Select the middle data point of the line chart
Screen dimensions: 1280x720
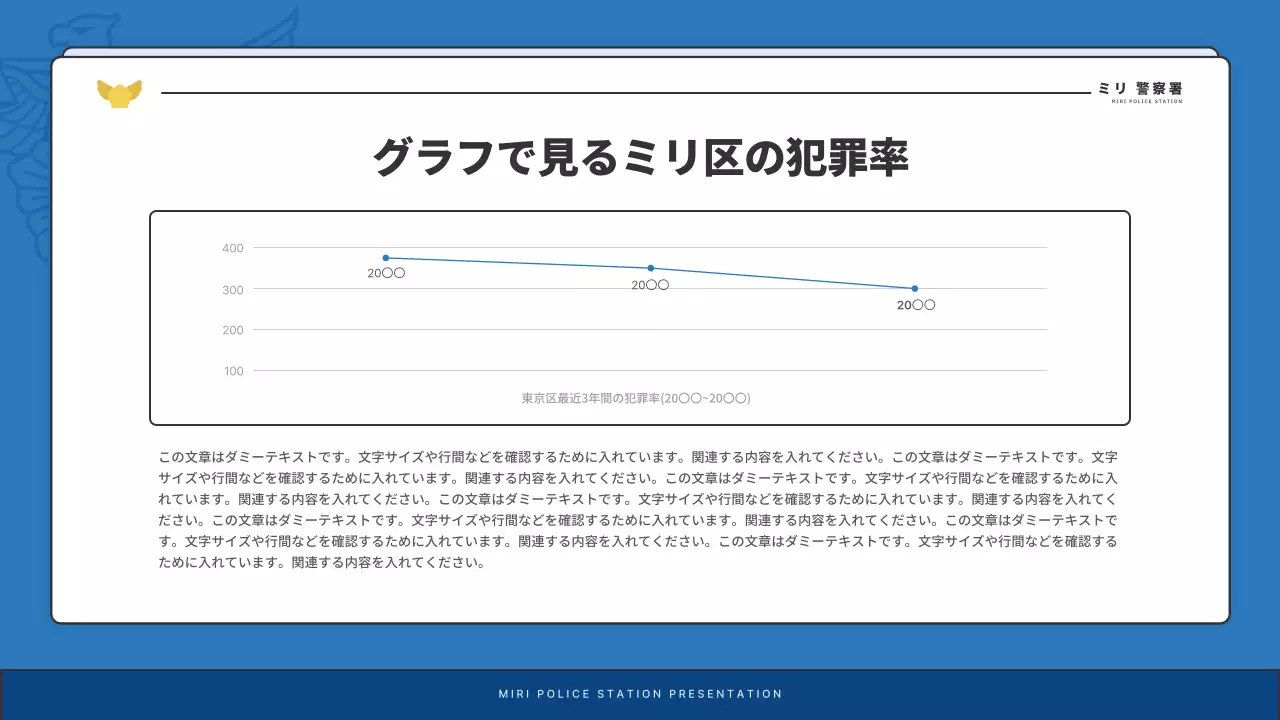pos(650,267)
